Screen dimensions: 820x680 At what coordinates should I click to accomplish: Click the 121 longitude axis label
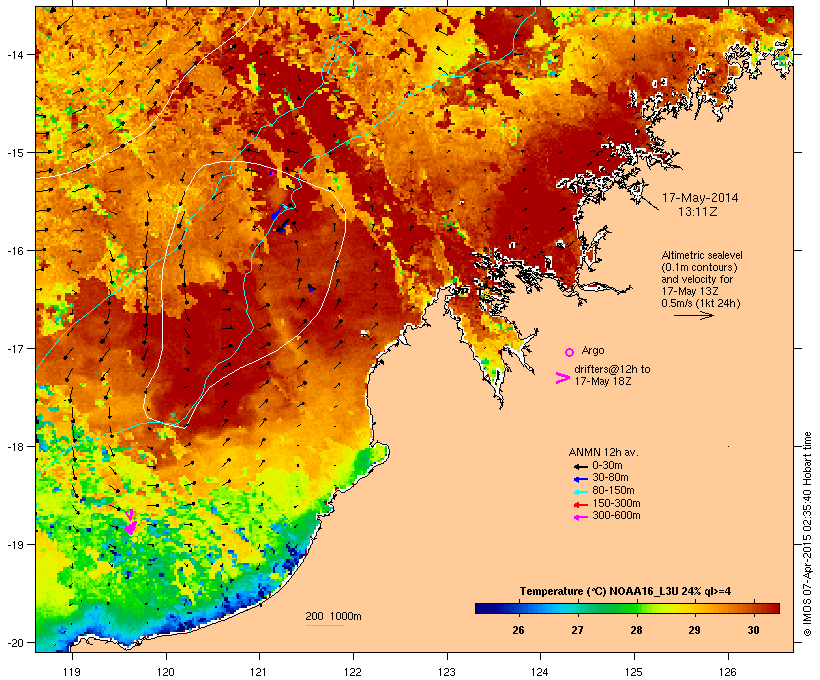click(x=259, y=672)
